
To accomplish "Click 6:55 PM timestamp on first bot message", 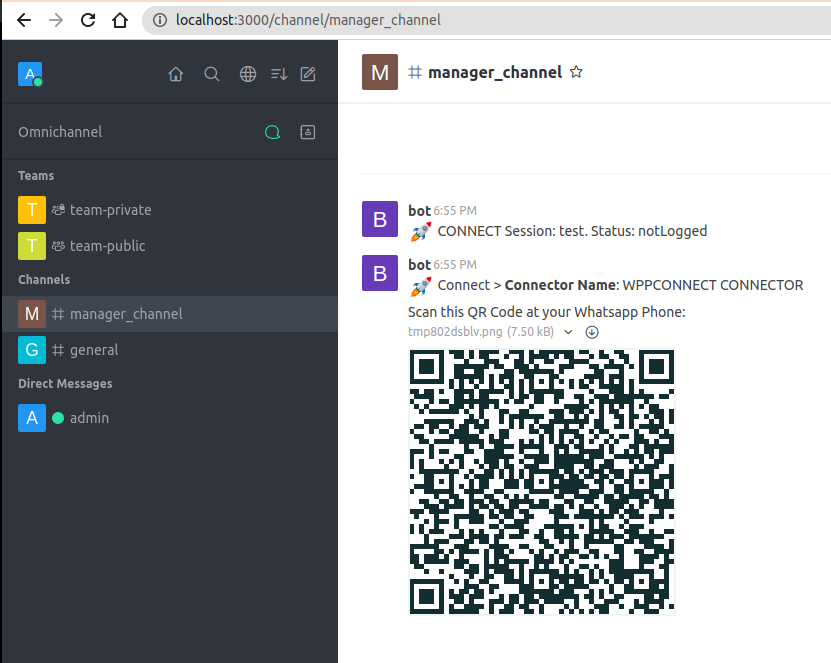I will point(455,211).
